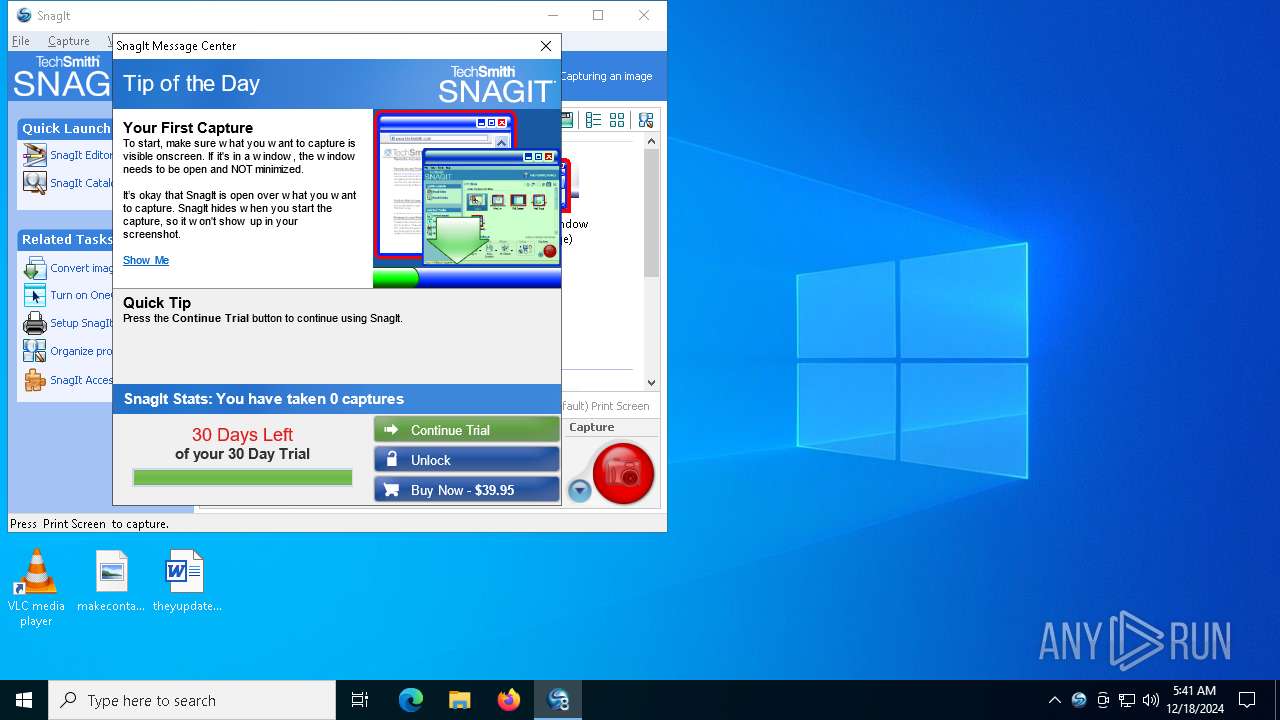The height and width of the screenshot is (720, 1280).
Task: Open the notification center icon
Action: tap(1247, 700)
